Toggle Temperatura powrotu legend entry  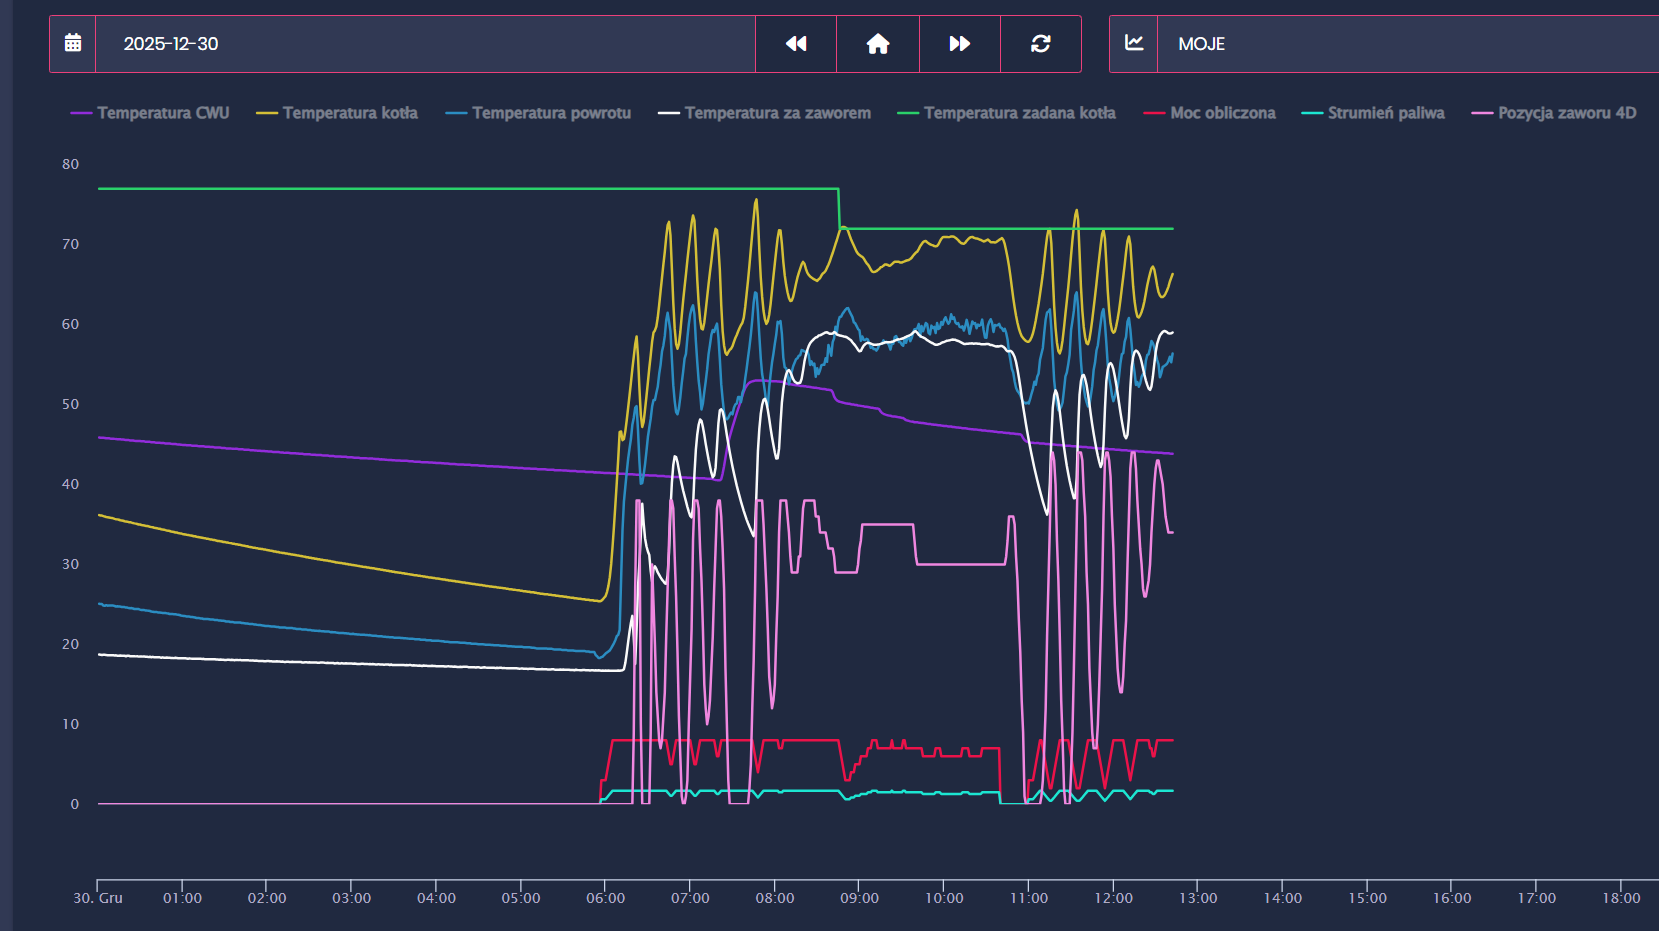tap(551, 113)
